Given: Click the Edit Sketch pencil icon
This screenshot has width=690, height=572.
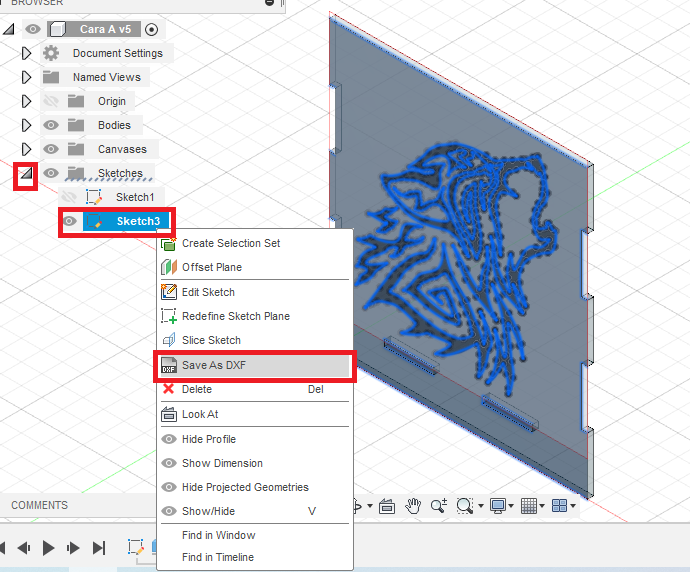Looking at the screenshot, I should point(169,292).
